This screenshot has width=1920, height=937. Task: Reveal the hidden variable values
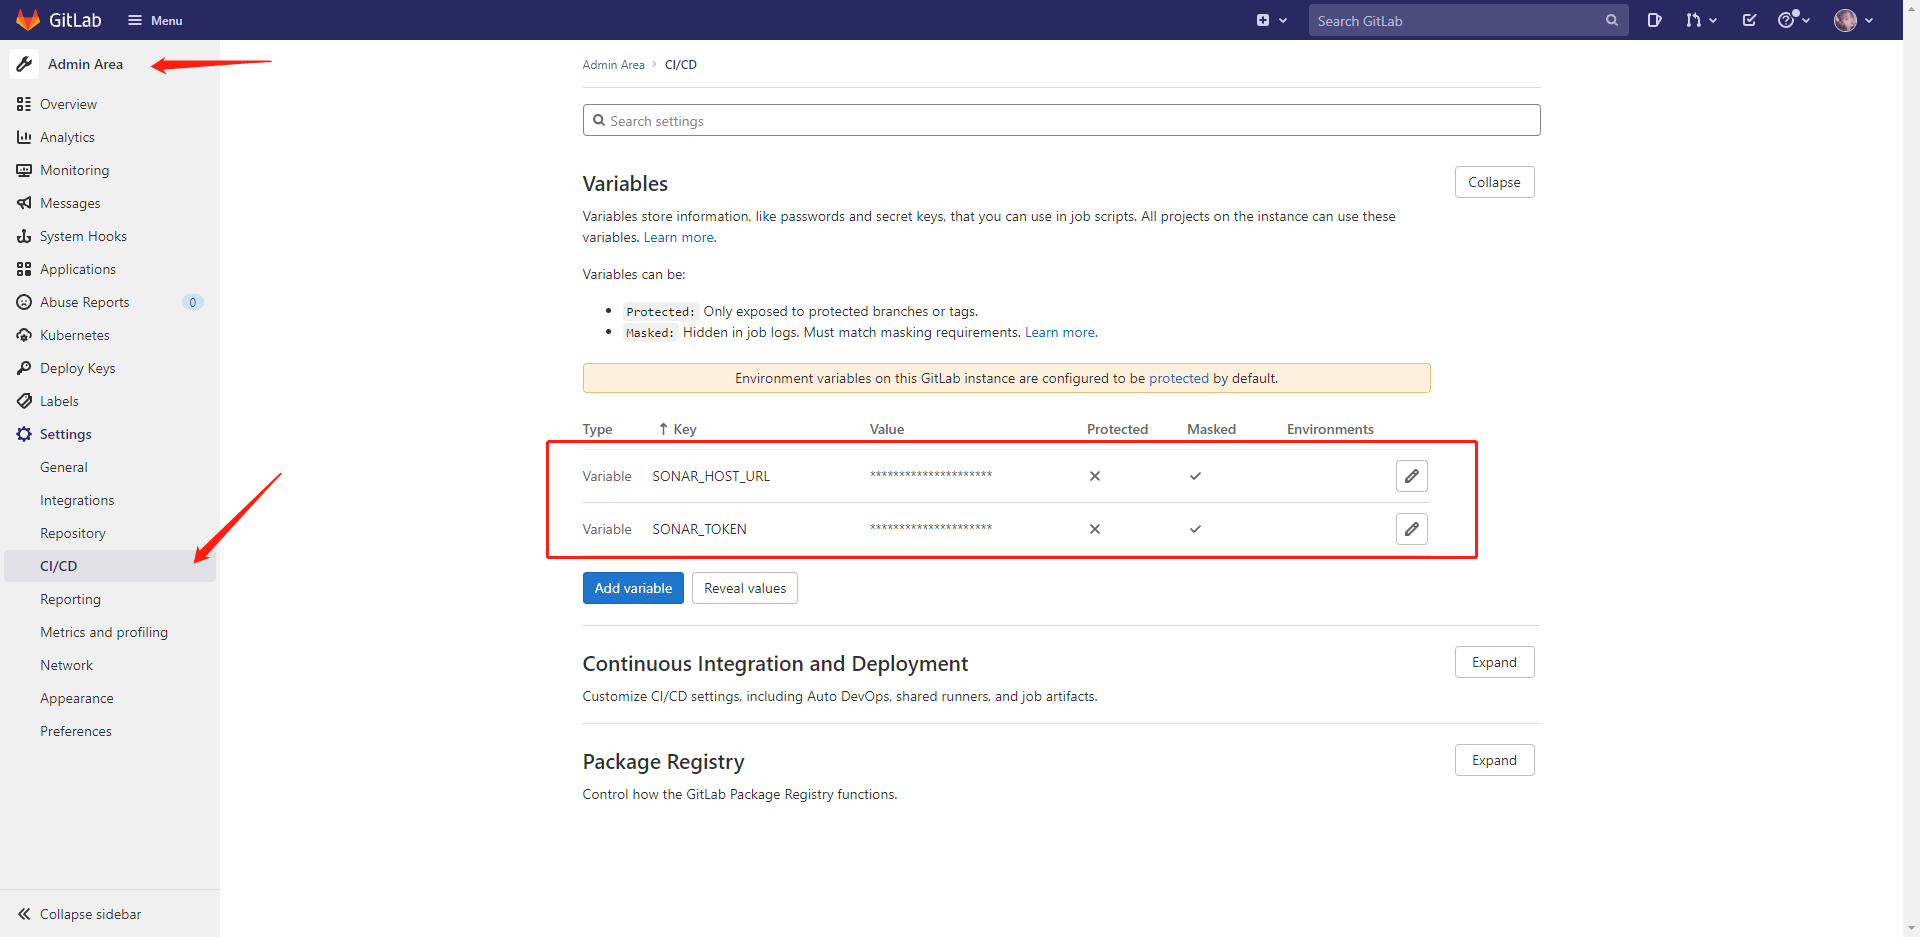click(x=744, y=588)
